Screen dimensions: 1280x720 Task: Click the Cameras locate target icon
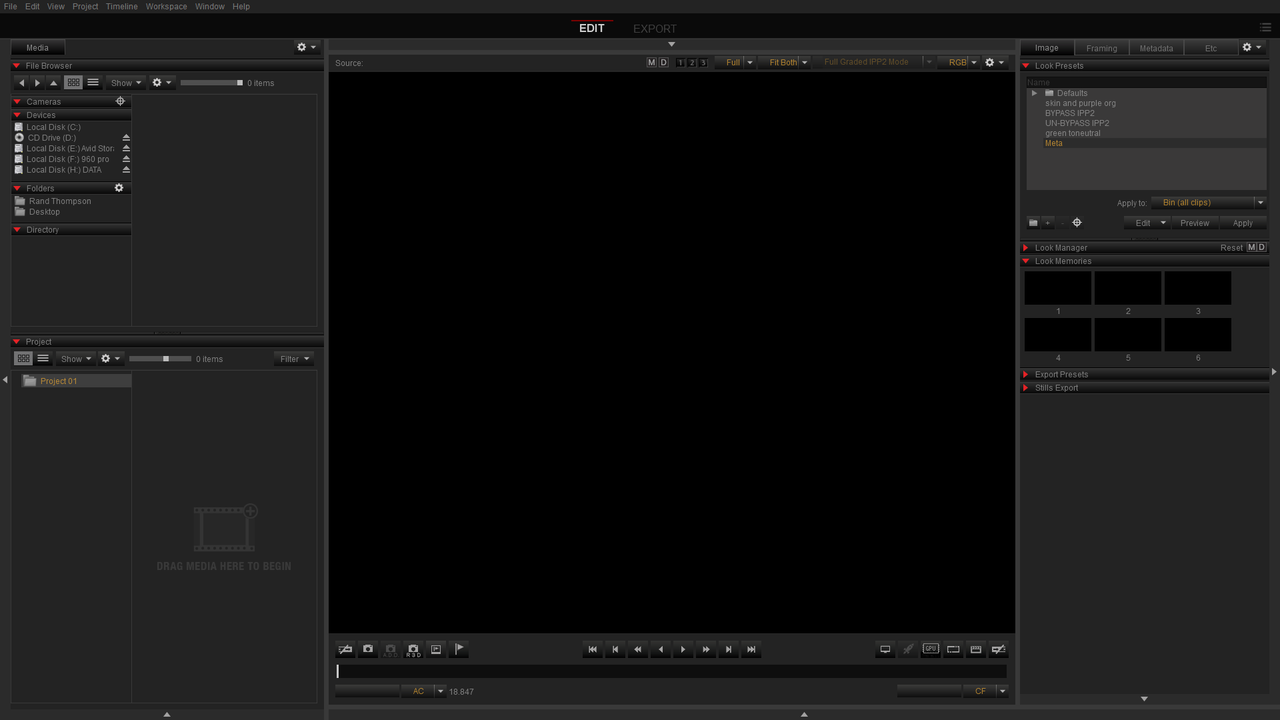120,101
